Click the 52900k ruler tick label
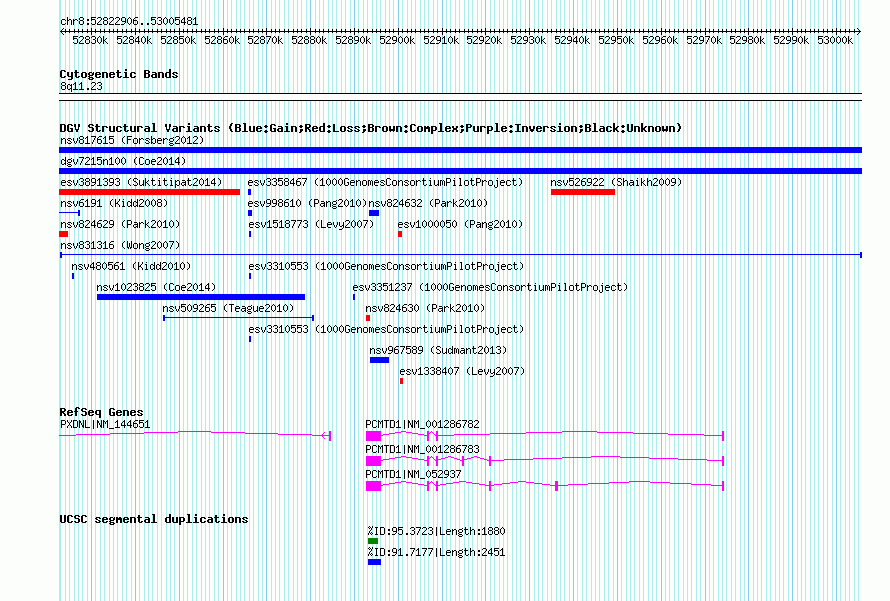 [397, 40]
